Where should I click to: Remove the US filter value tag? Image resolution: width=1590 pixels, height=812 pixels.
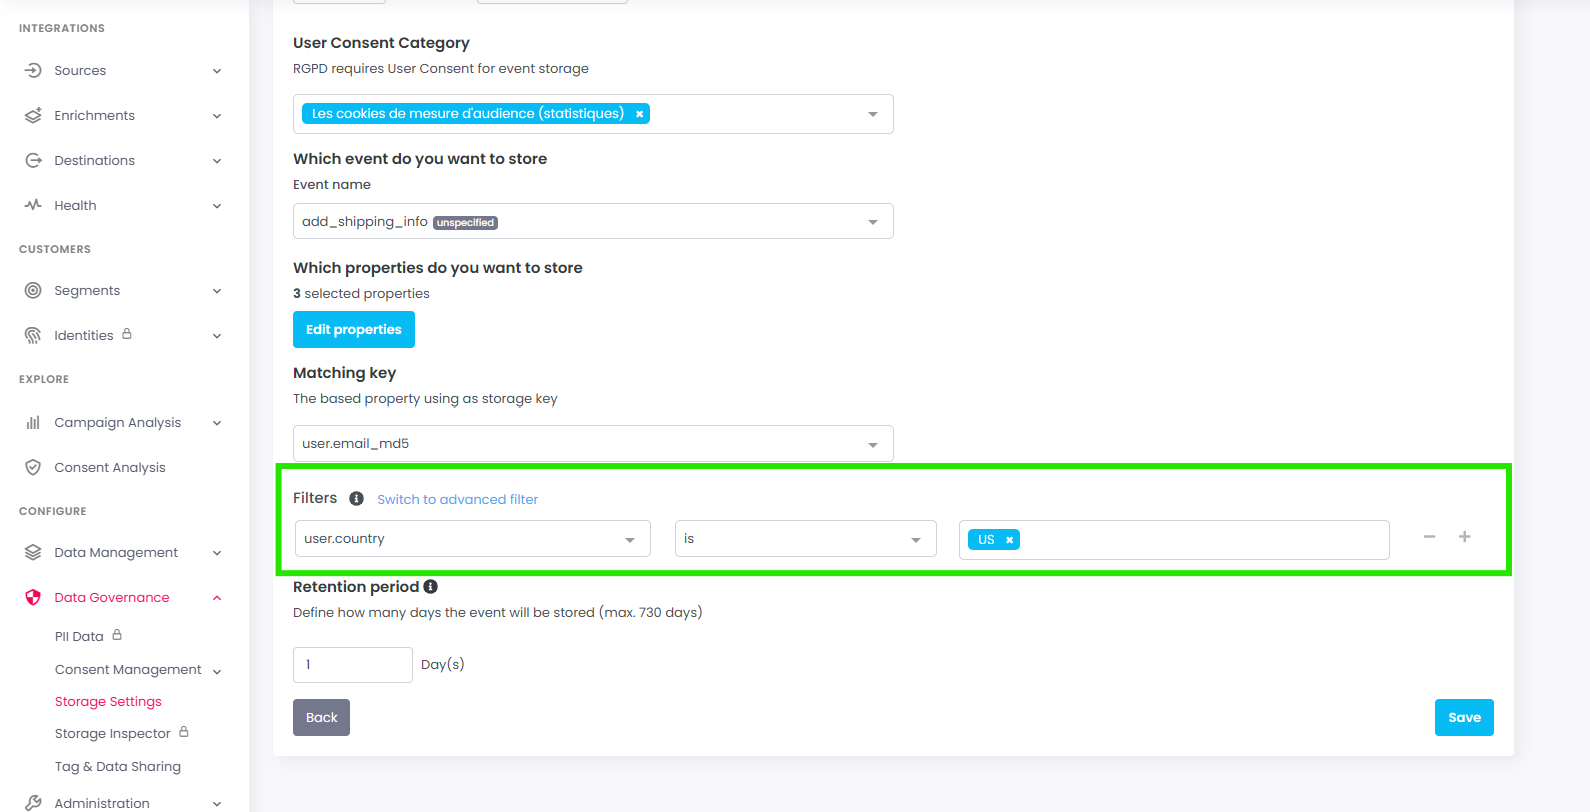click(x=1010, y=540)
